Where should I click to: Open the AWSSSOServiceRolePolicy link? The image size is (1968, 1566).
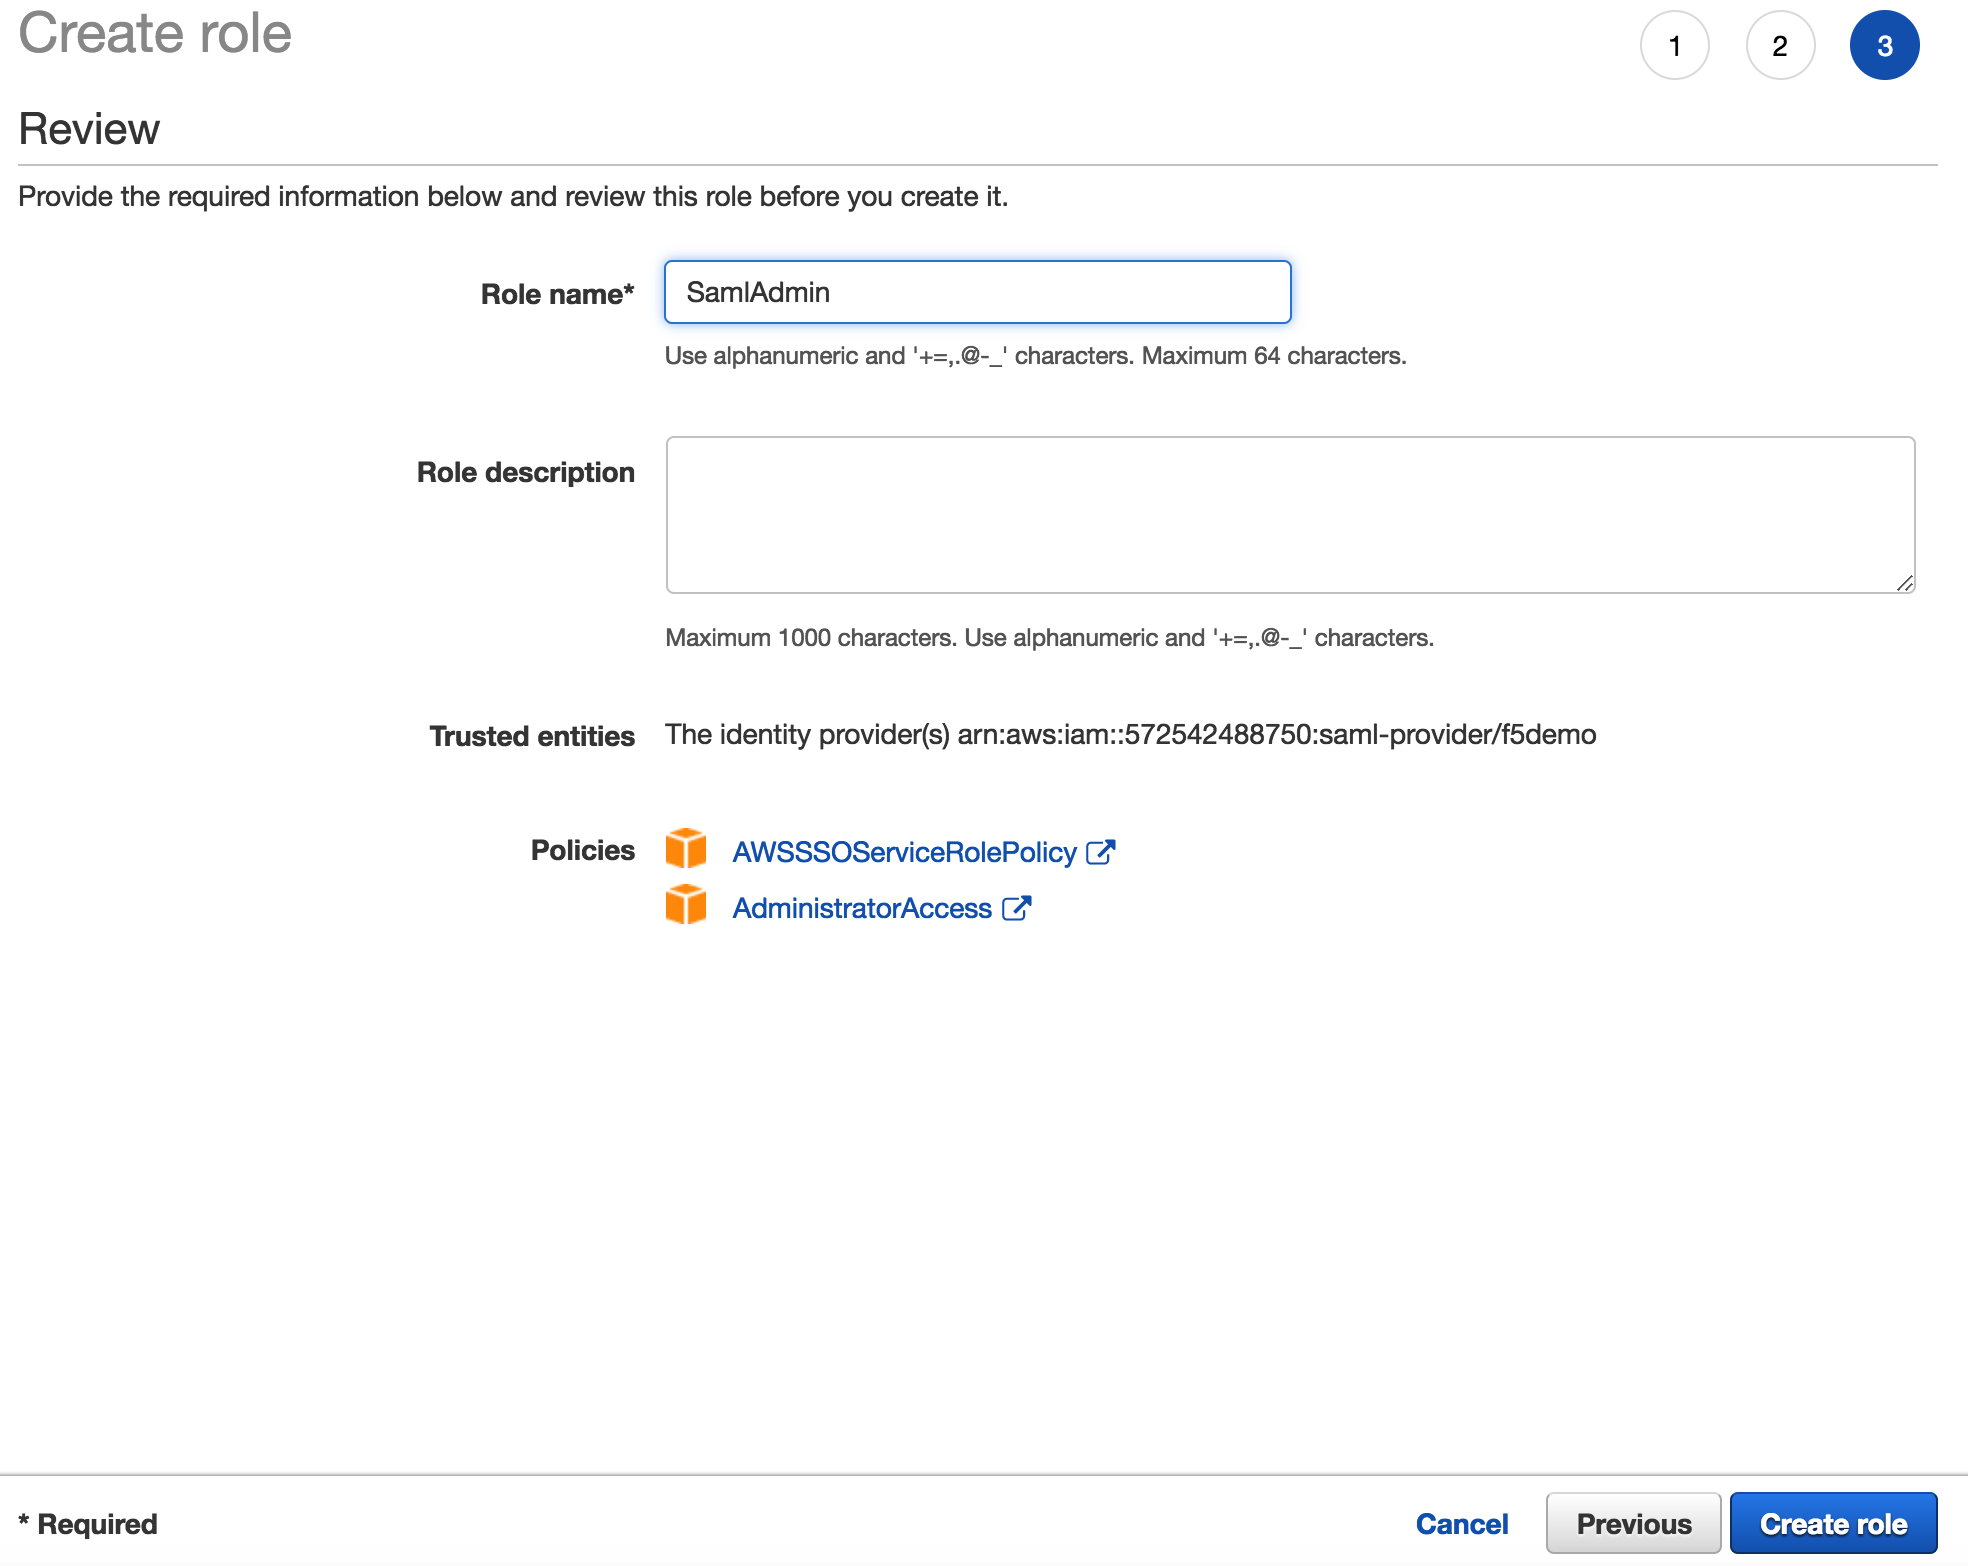click(905, 852)
